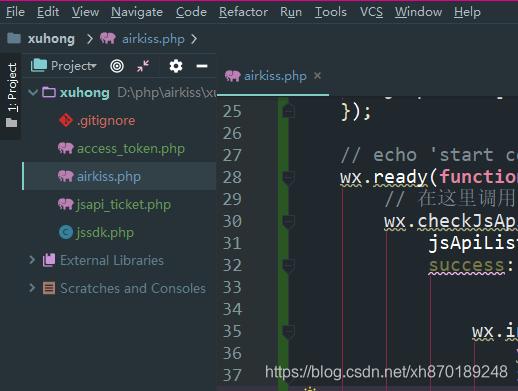Click line number 33 in the gutter
518x391 pixels.
click(232, 287)
